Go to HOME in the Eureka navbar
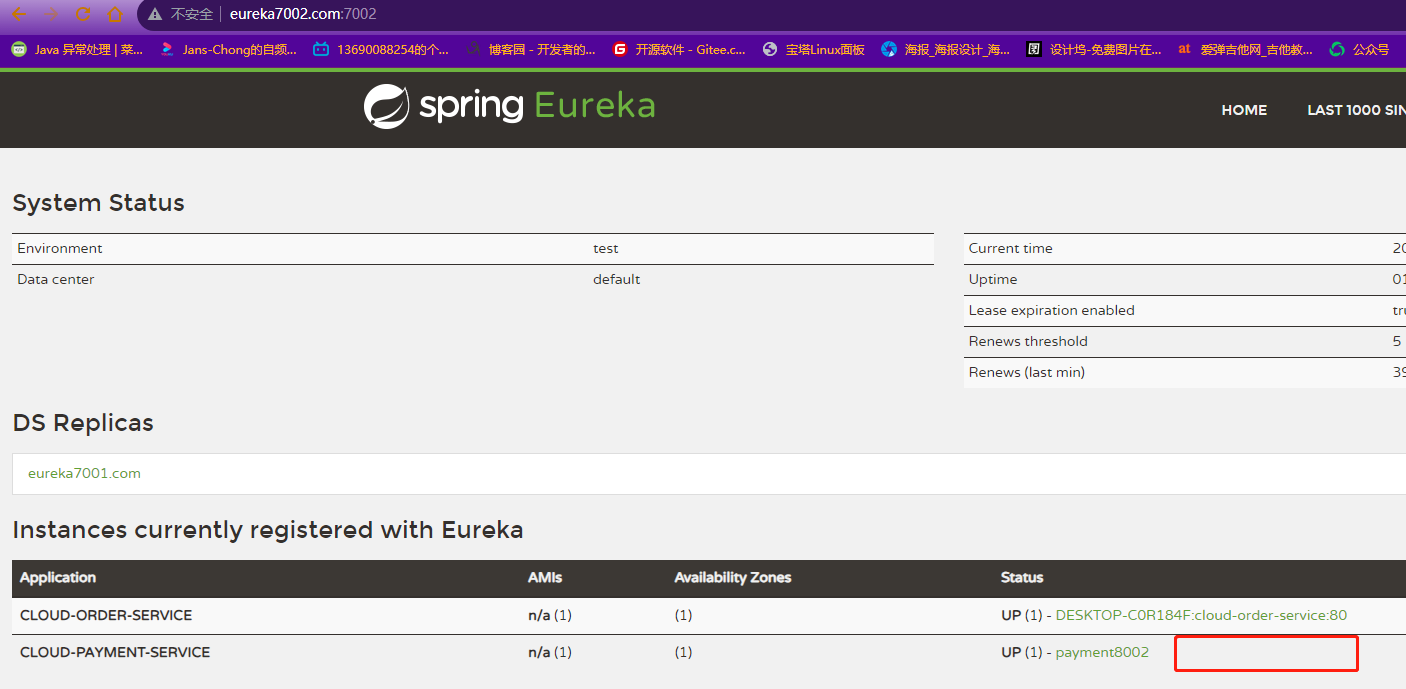Image resolution: width=1406 pixels, height=689 pixels. click(x=1244, y=110)
